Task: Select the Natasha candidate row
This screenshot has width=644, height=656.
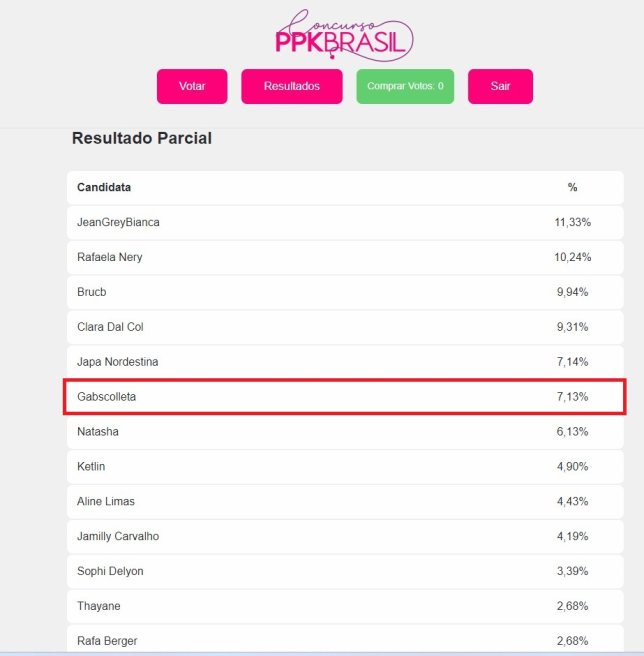Action: [345, 431]
